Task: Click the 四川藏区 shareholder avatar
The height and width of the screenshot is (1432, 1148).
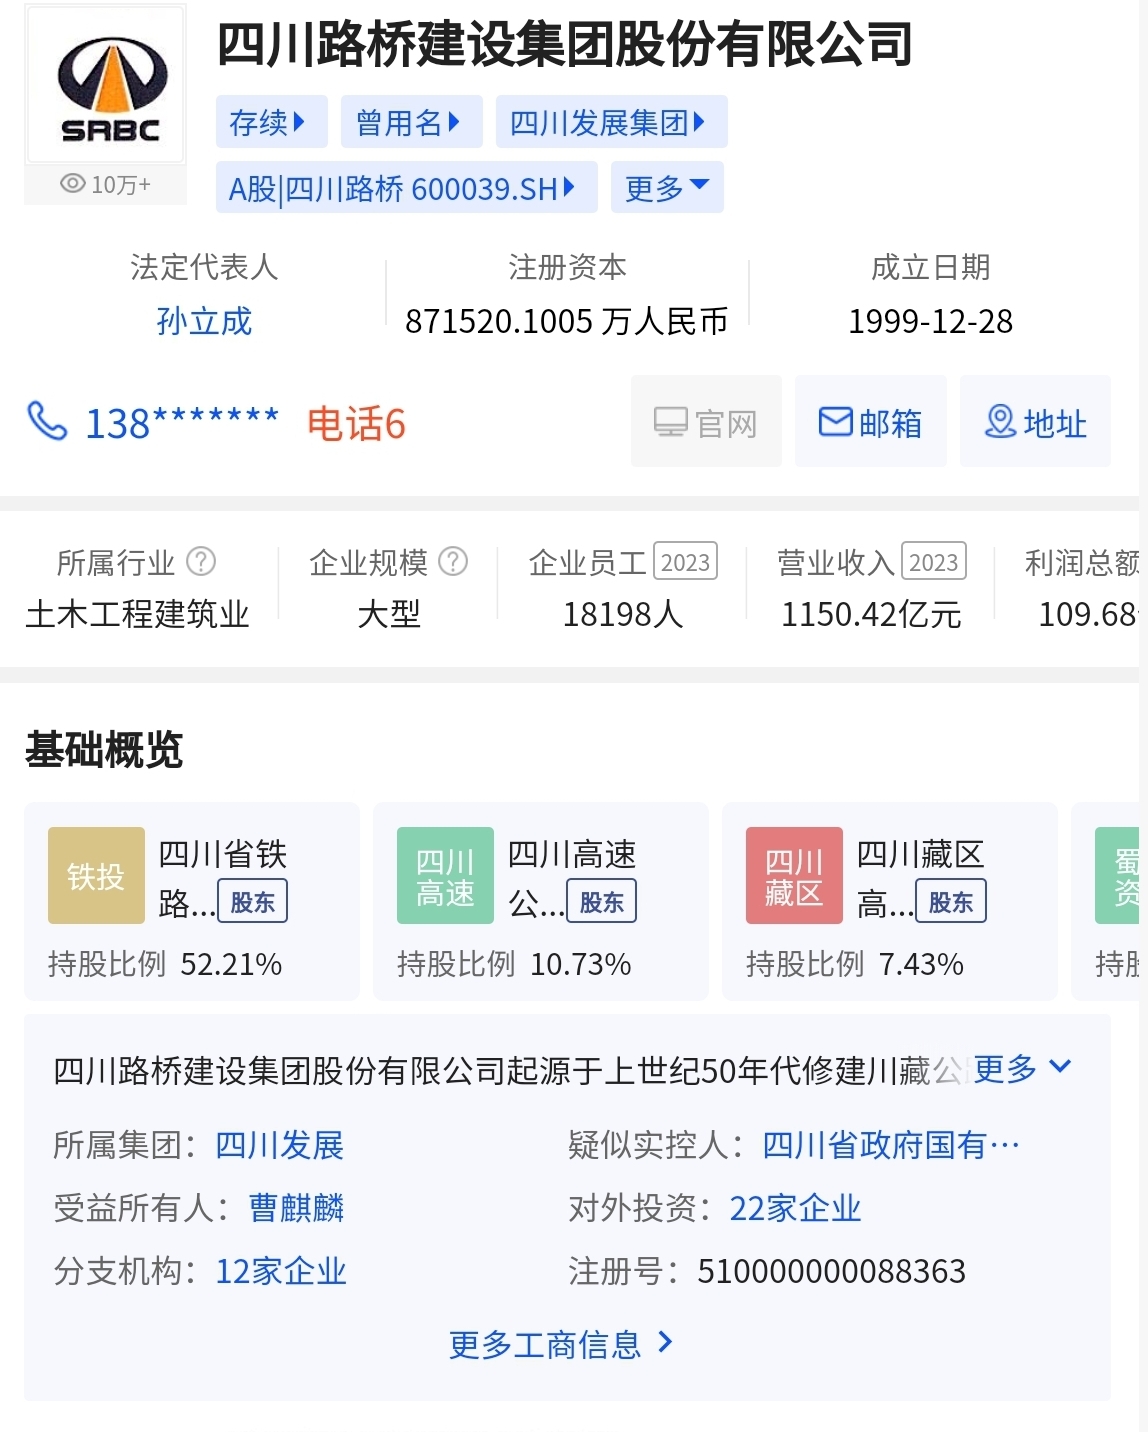Action: (794, 876)
